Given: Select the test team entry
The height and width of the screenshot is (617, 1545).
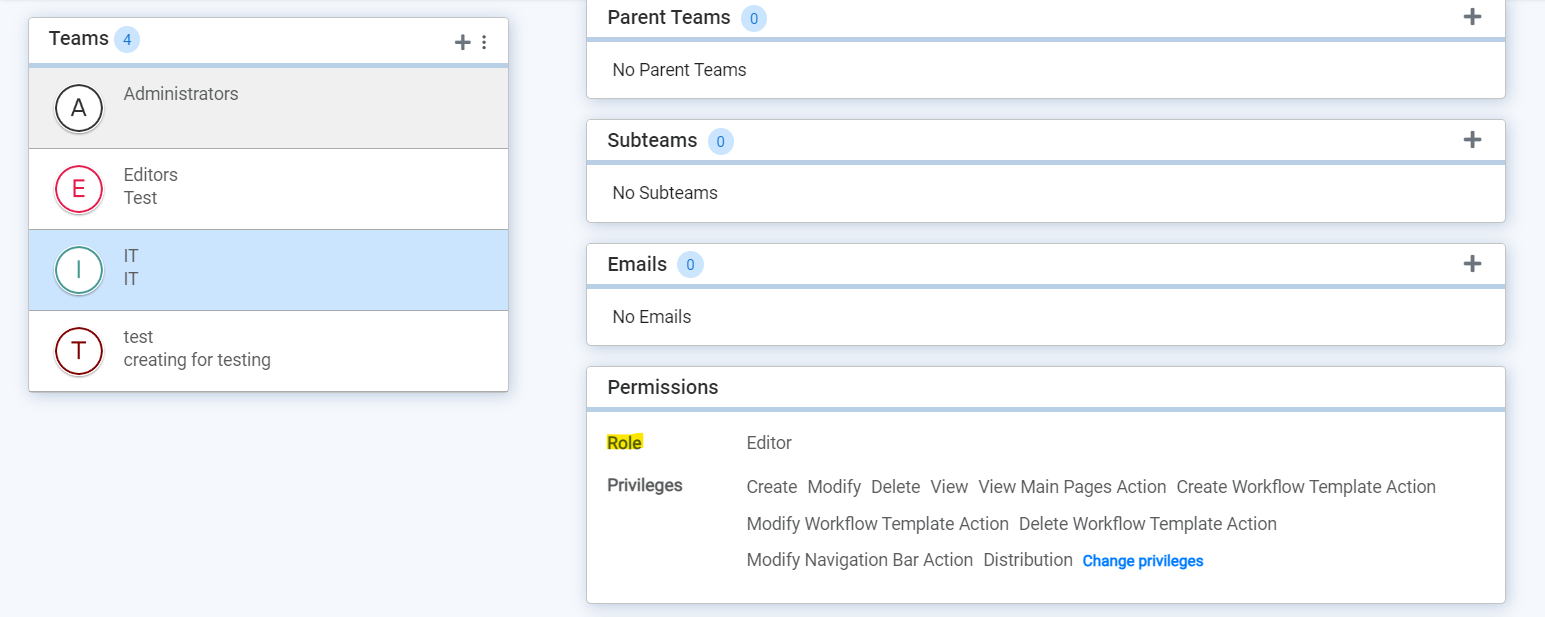Looking at the screenshot, I should tap(300, 351).
